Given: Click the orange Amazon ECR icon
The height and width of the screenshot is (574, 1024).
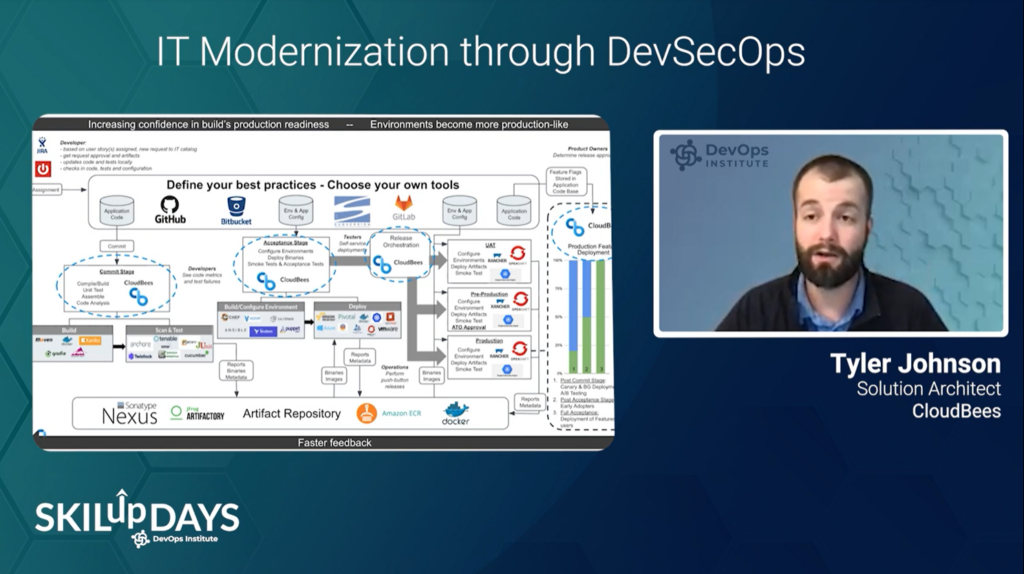Looking at the screenshot, I should (x=366, y=413).
